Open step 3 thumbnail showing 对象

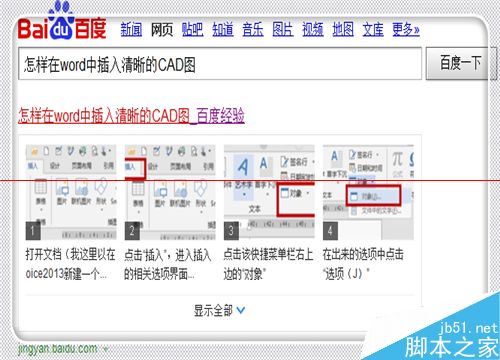269,192
